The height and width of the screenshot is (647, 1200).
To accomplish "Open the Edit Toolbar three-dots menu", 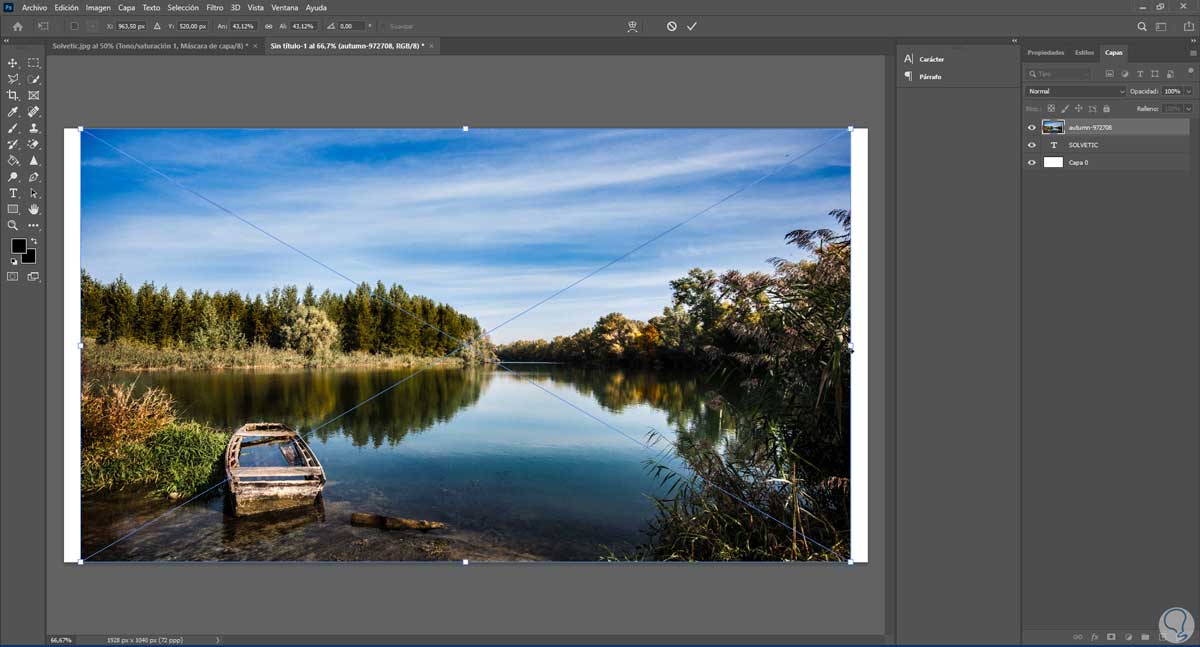I will tap(34, 226).
